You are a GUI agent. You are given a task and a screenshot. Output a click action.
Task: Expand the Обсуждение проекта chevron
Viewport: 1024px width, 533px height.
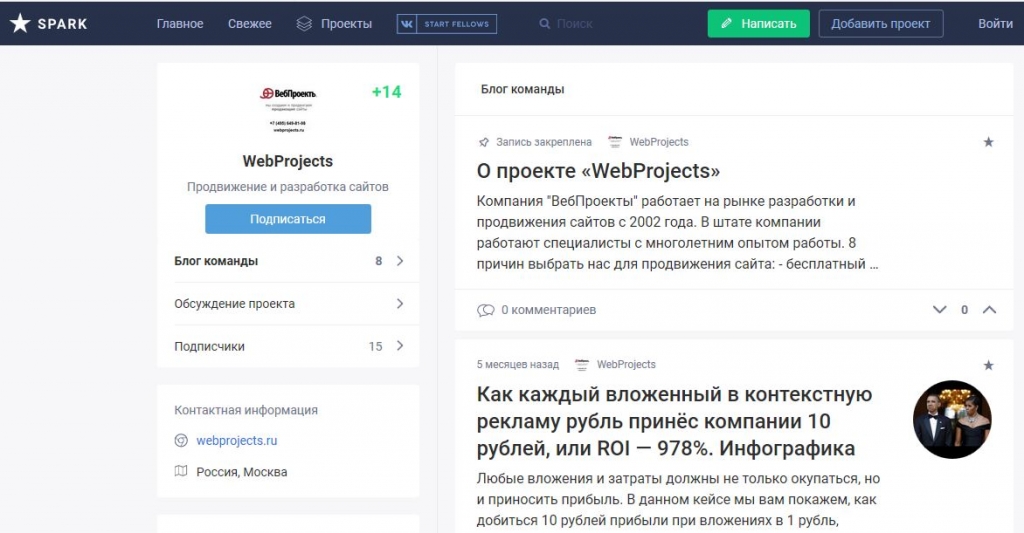pyautogui.click(x=400, y=304)
